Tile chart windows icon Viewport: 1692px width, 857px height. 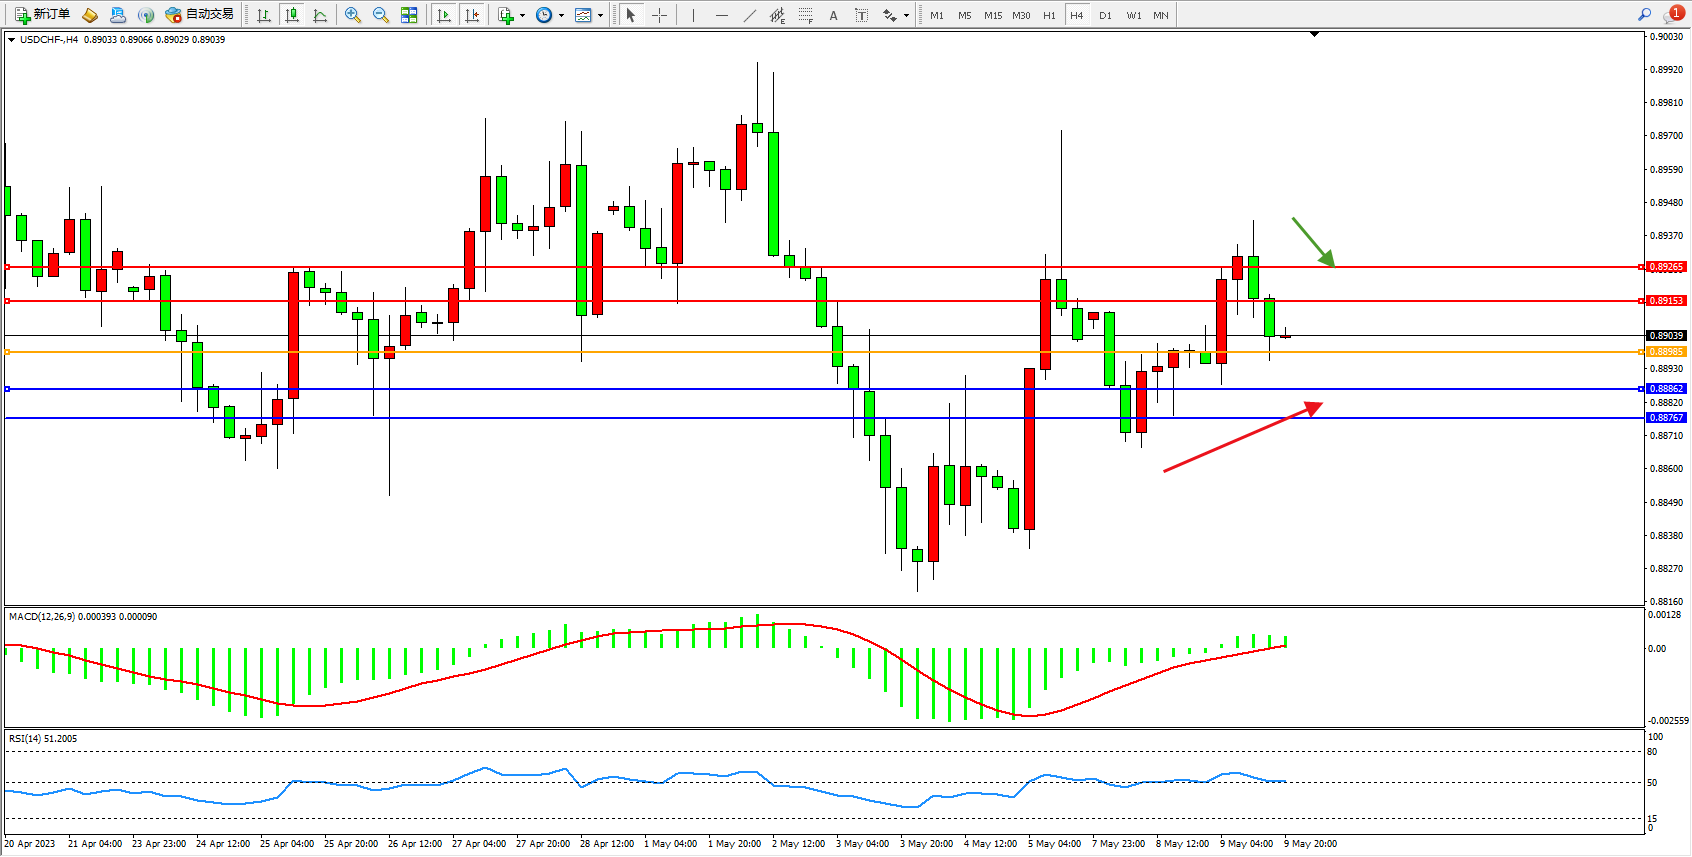(409, 15)
